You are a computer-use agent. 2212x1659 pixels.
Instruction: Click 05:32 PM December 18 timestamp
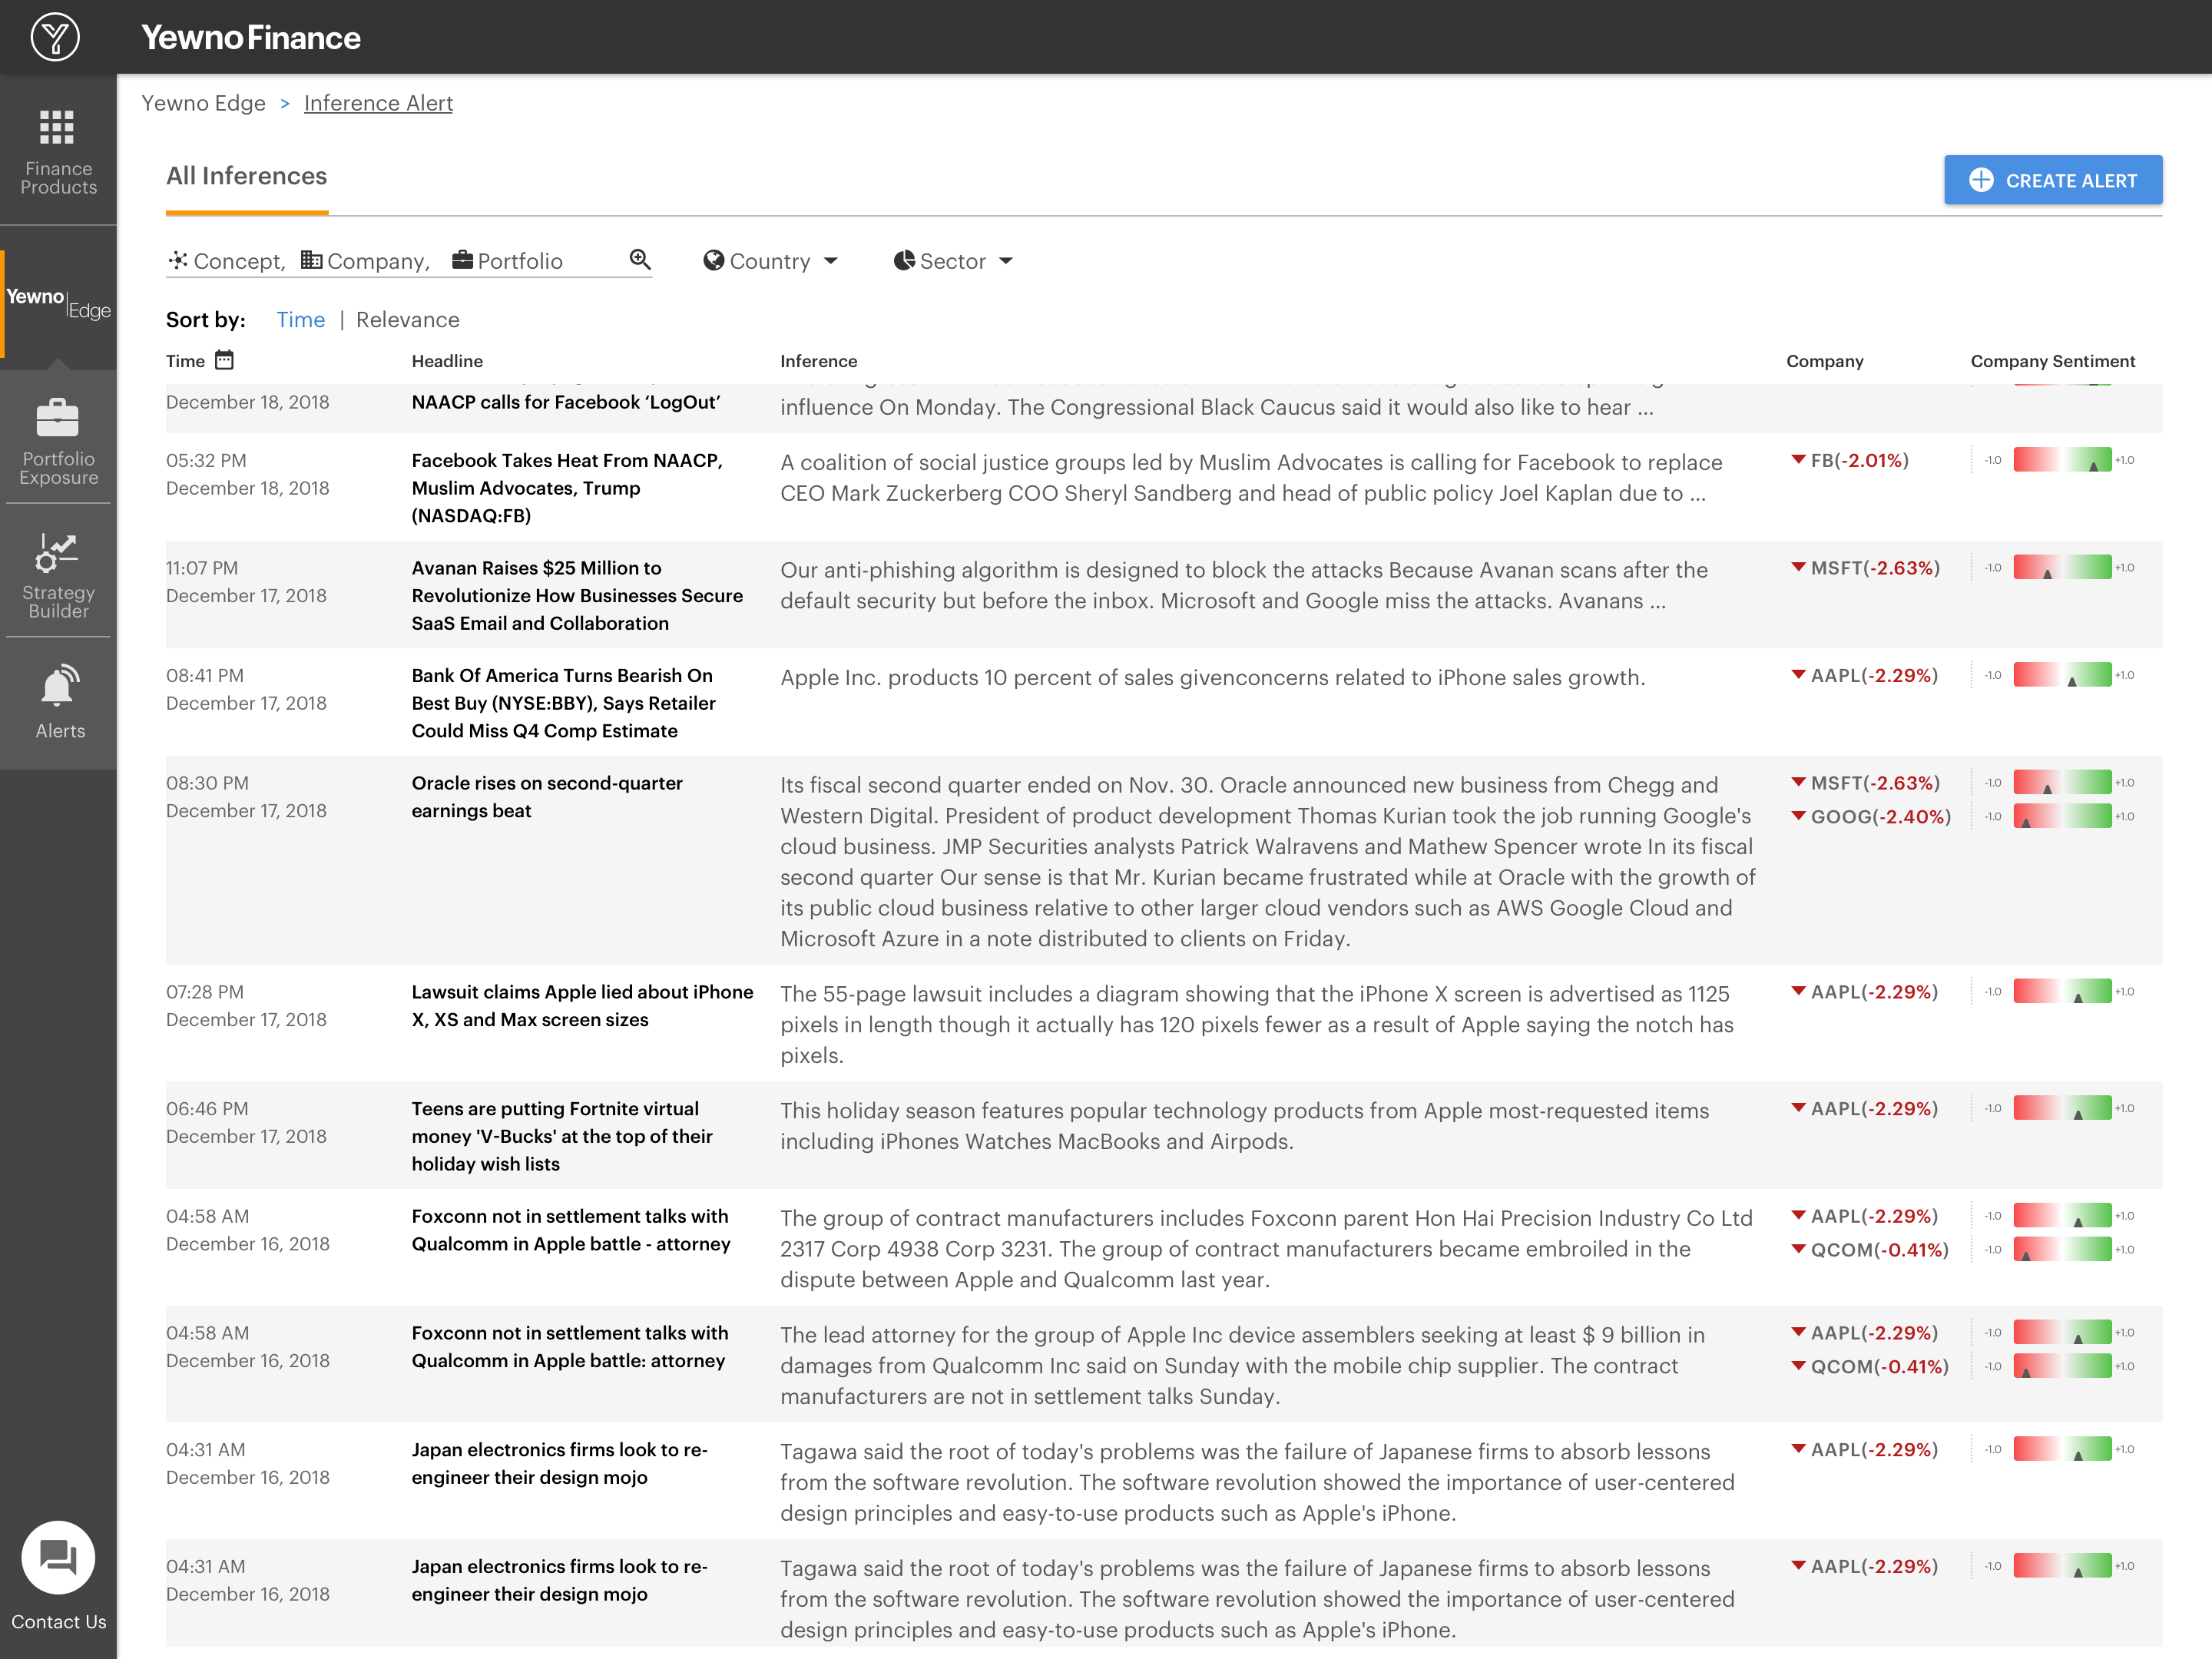pos(247,474)
